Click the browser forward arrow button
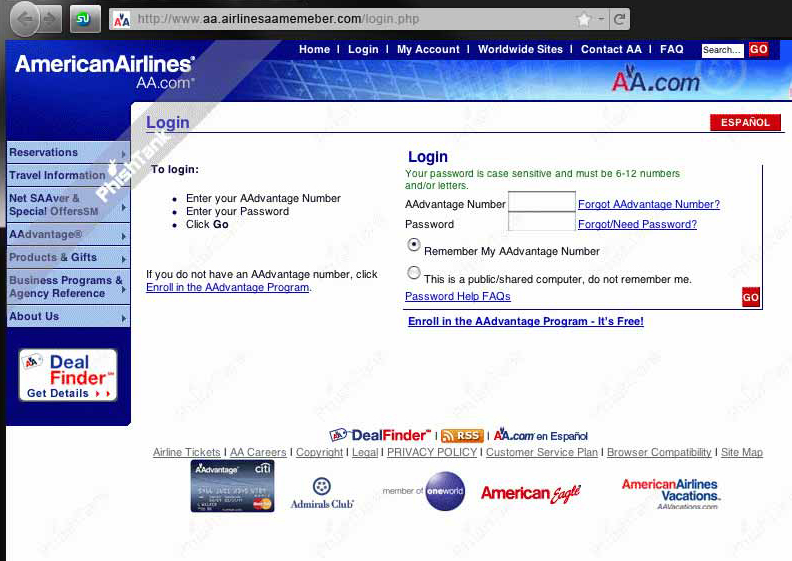The width and height of the screenshot is (792, 561). (x=51, y=19)
